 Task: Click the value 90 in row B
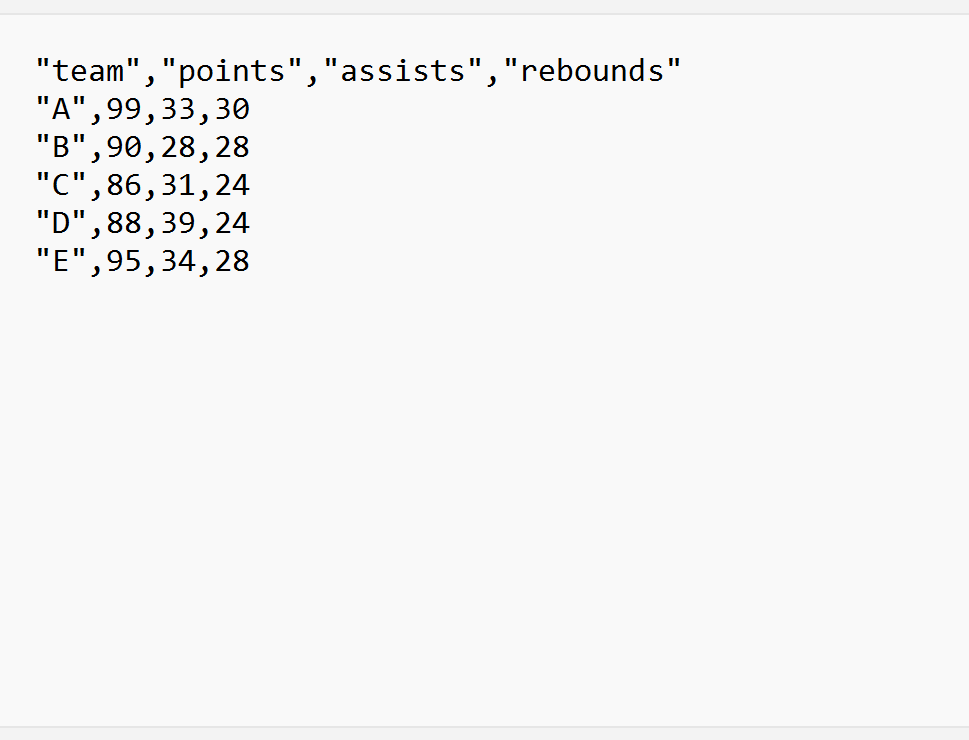tap(124, 147)
